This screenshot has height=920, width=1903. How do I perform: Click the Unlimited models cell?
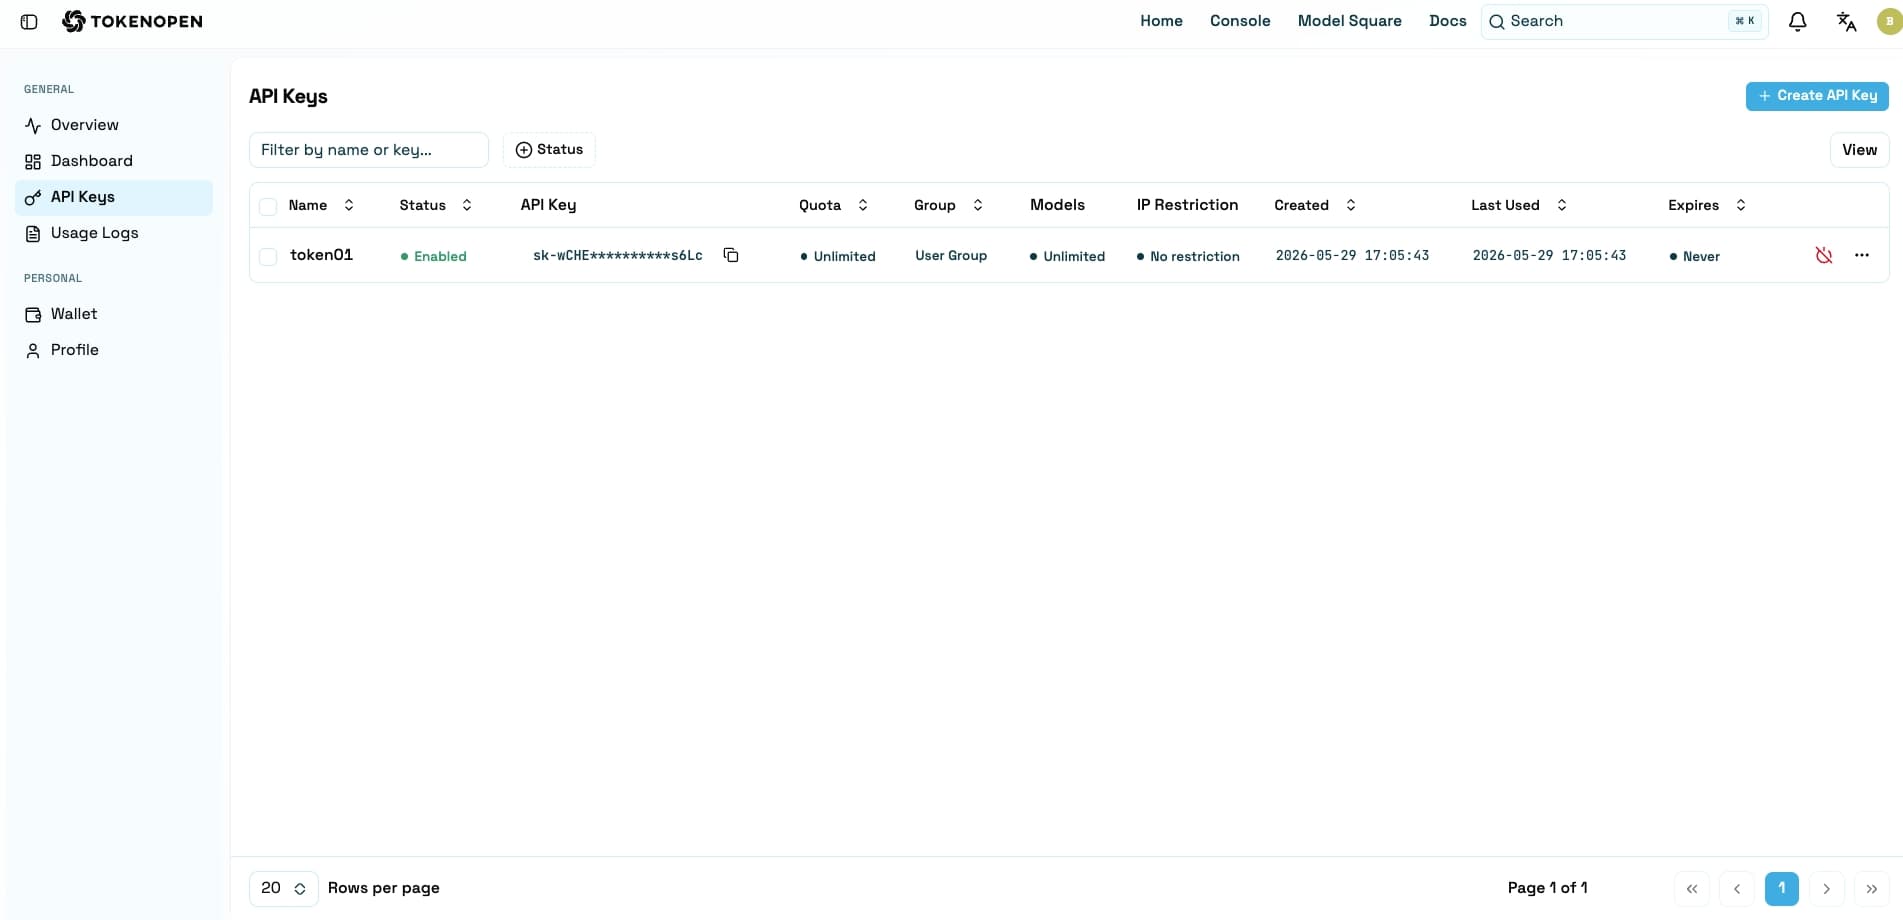click(1067, 256)
